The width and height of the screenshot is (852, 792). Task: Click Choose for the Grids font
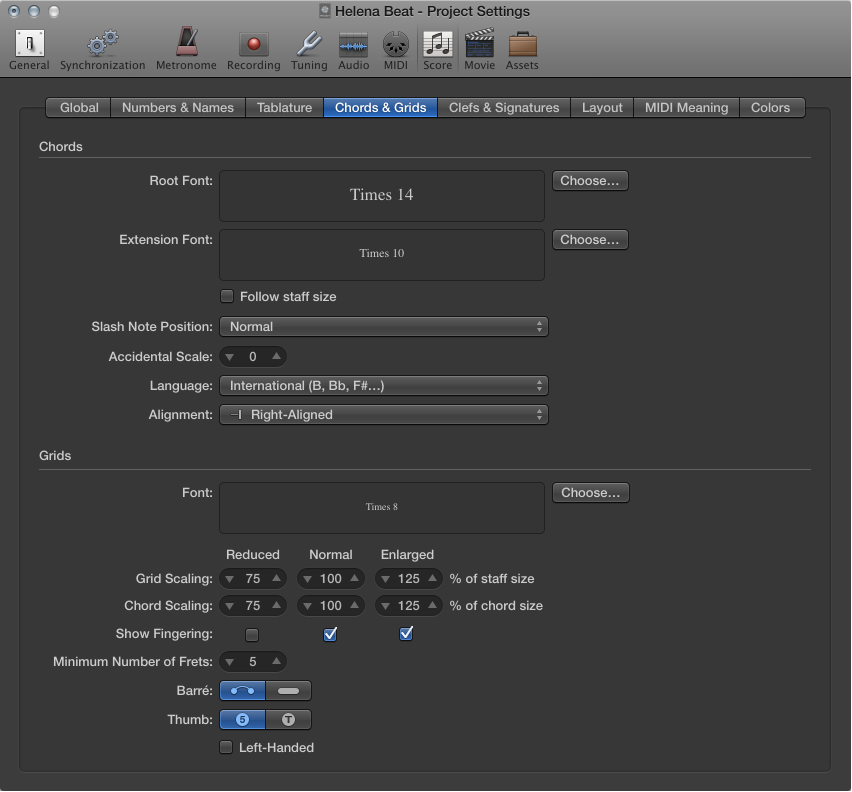coord(590,492)
